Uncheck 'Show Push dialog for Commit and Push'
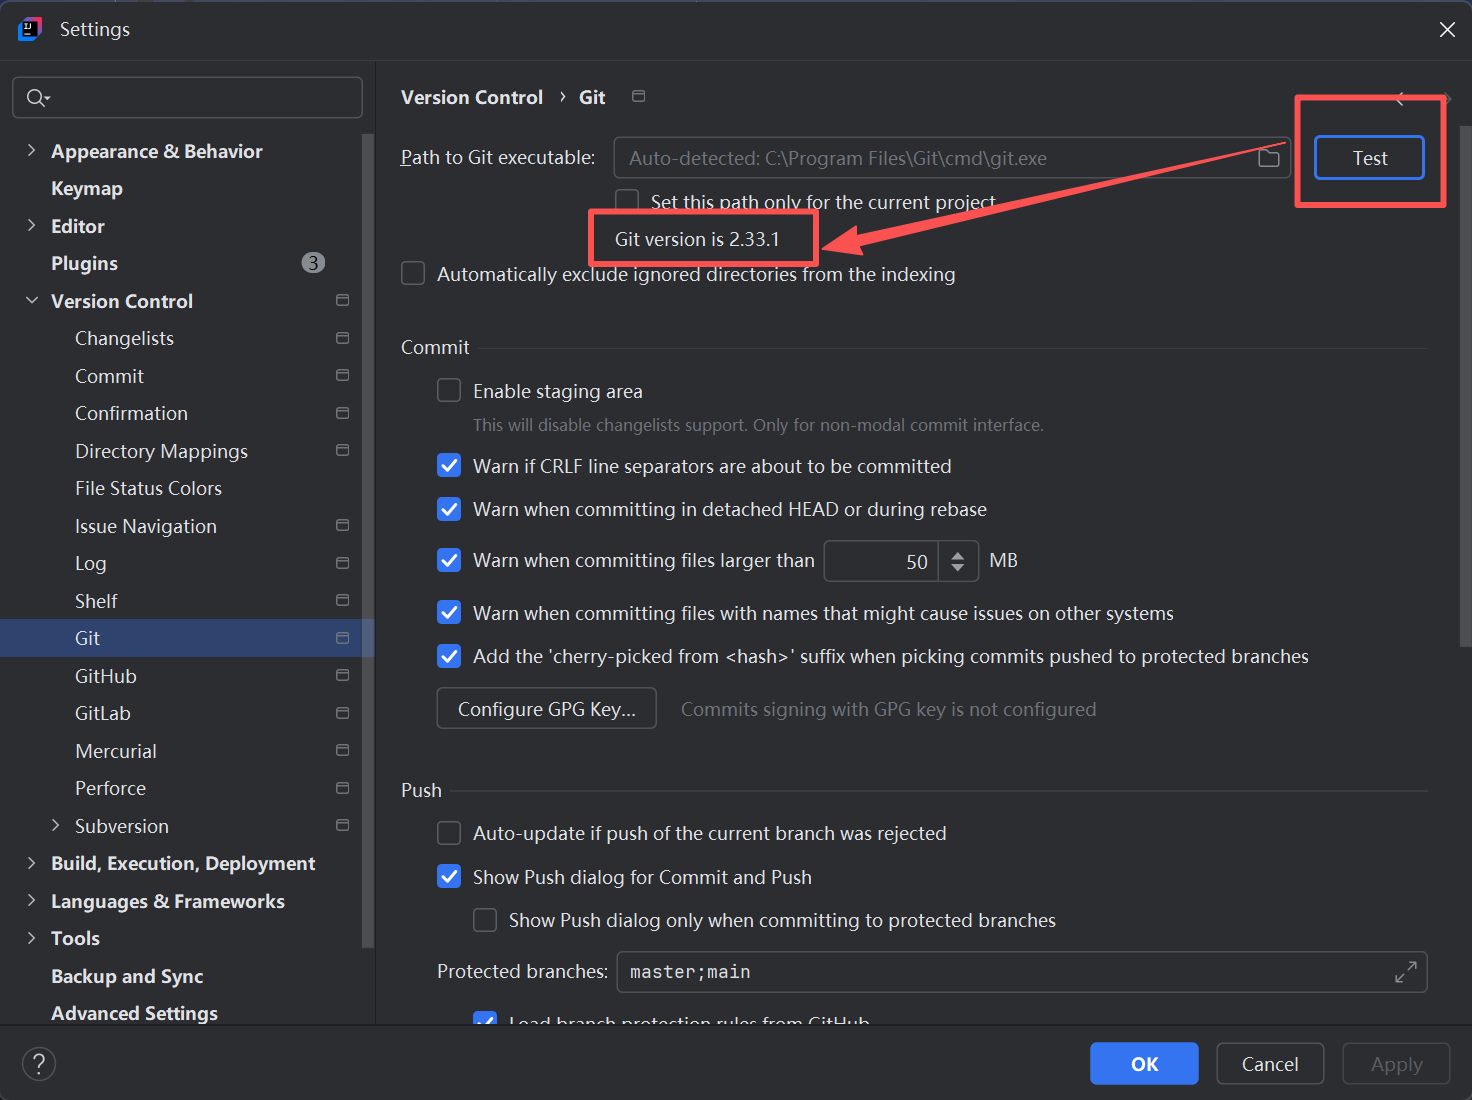Viewport: 1472px width, 1100px height. (449, 877)
